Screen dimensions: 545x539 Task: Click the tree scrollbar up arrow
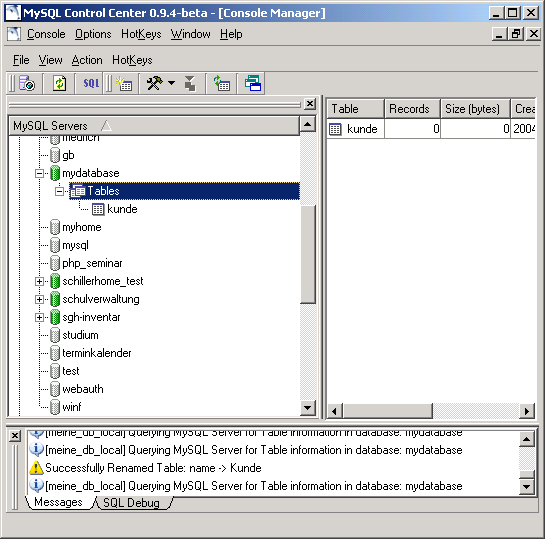308,124
